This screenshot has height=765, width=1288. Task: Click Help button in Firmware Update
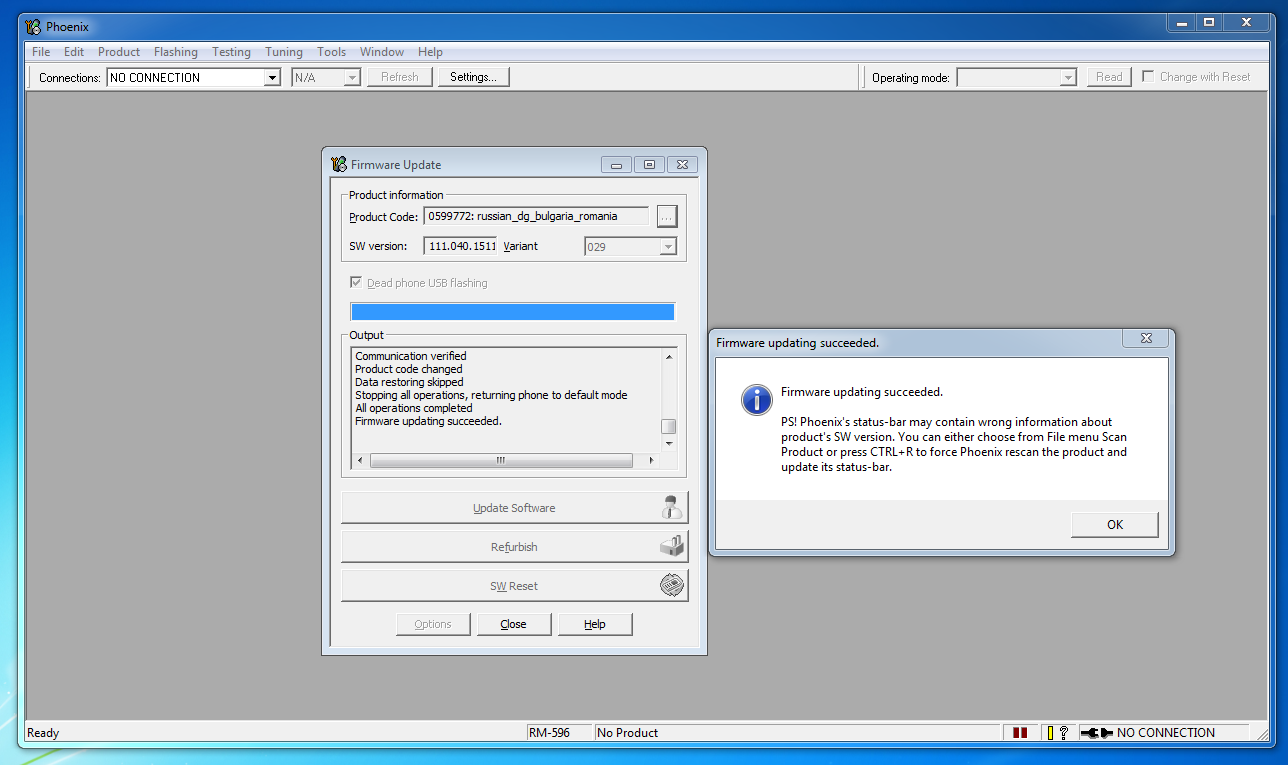595,624
